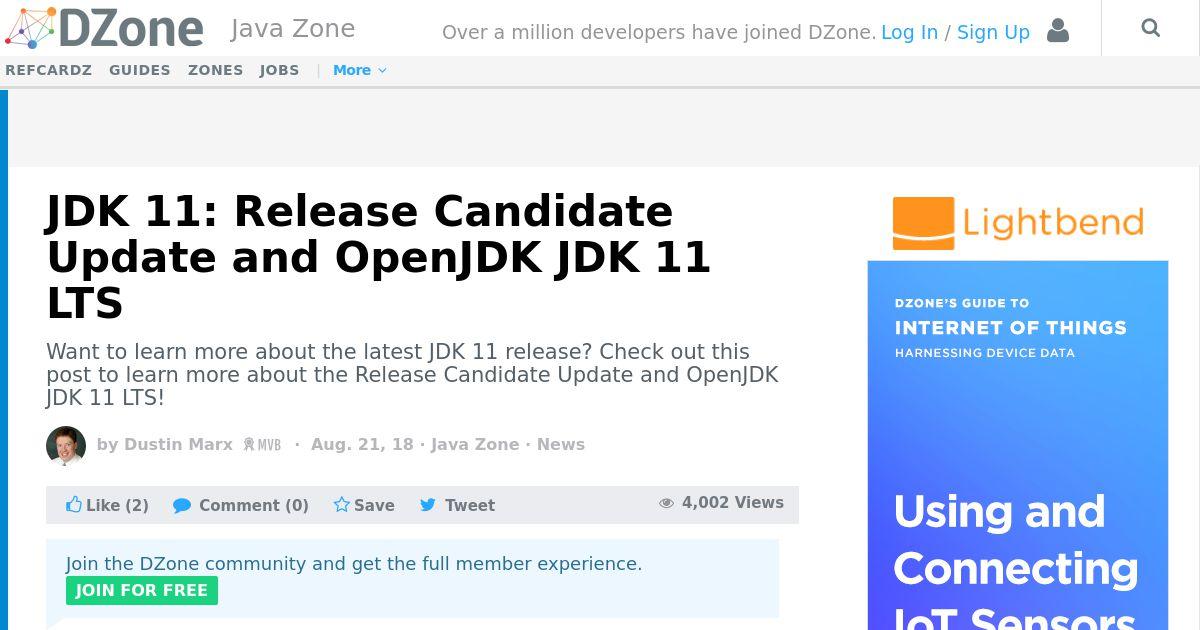Image resolution: width=1200 pixels, height=630 pixels.
Task: Click Dustin Marx's avatar photo
Action: click(x=66, y=446)
